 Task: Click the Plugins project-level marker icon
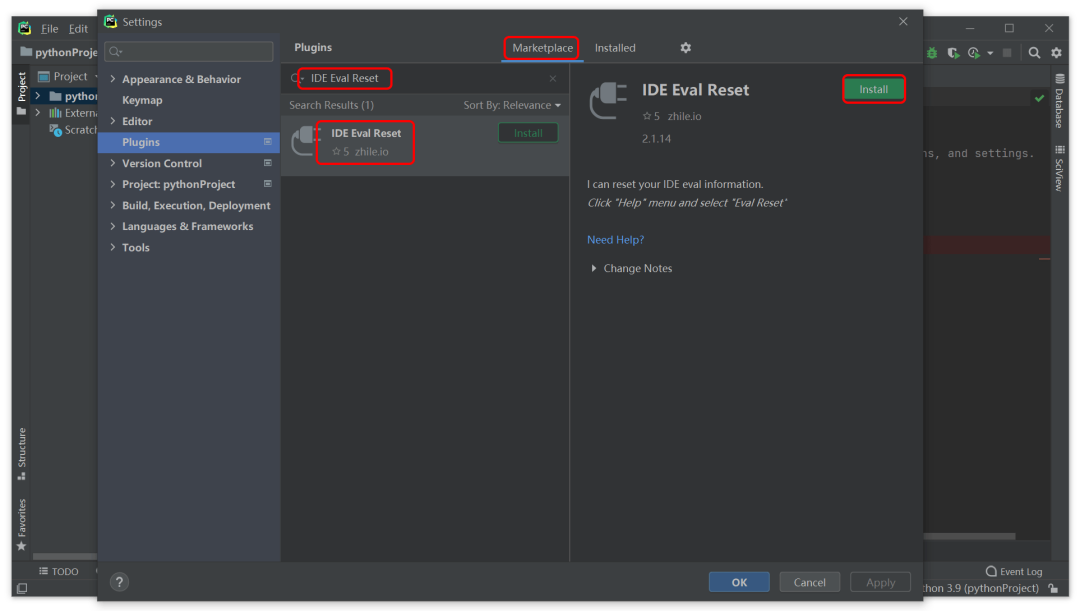point(268,142)
